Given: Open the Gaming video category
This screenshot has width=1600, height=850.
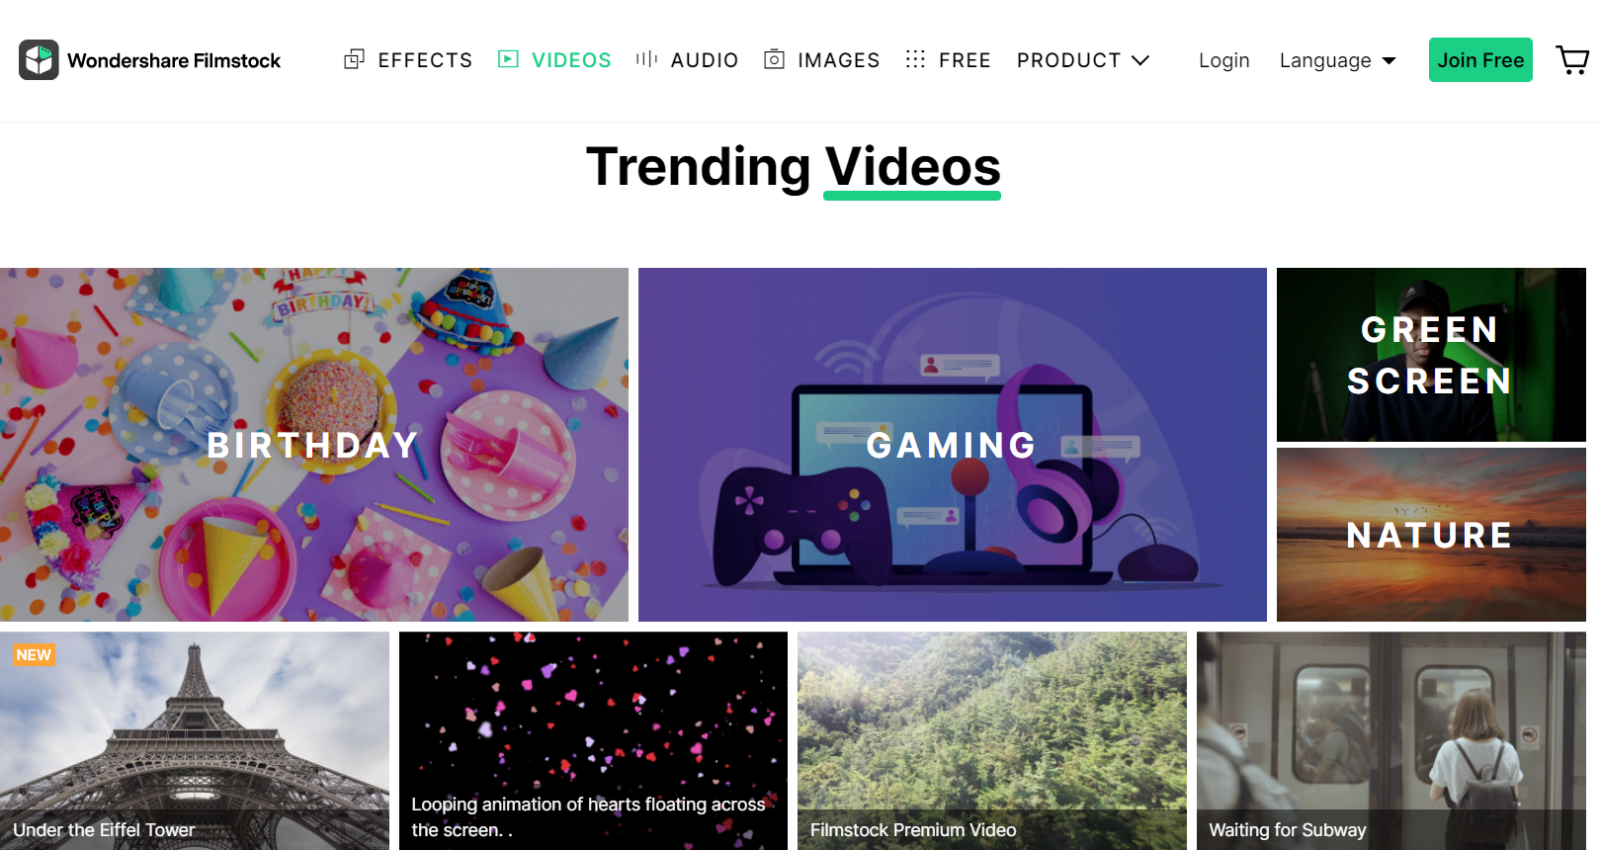Looking at the screenshot, I should click(x=952, y=444).
